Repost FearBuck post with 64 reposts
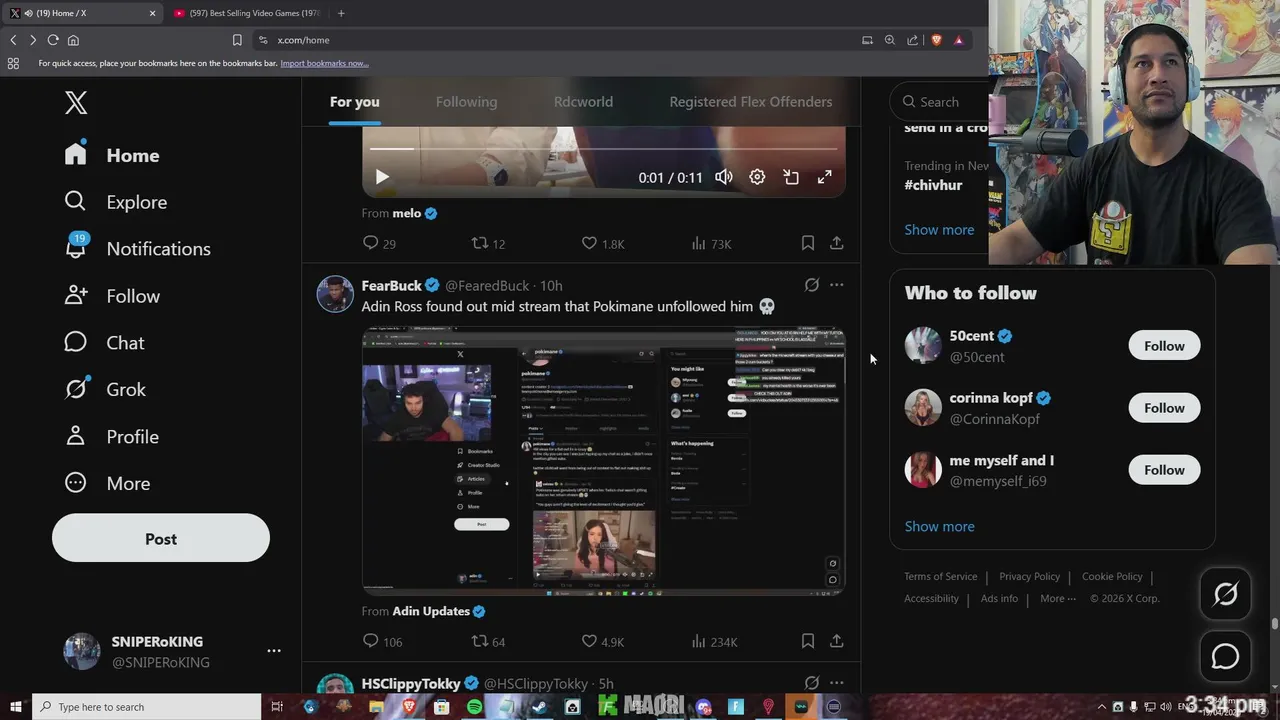The width and height of the screenshot is (1280, 720). 488,641
